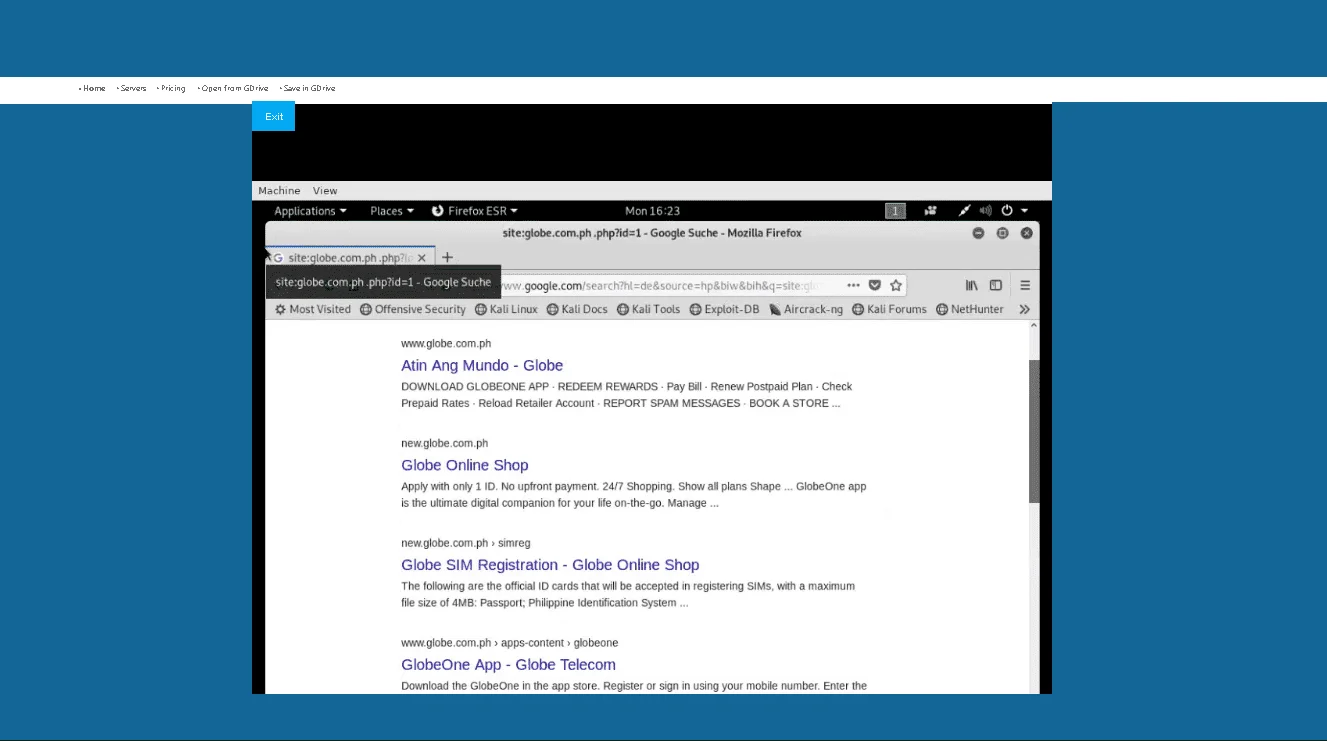Click the Google favicon on the tab
Image resolution: width=1327 pixels, height=741 pixels.
click(278, 258)
